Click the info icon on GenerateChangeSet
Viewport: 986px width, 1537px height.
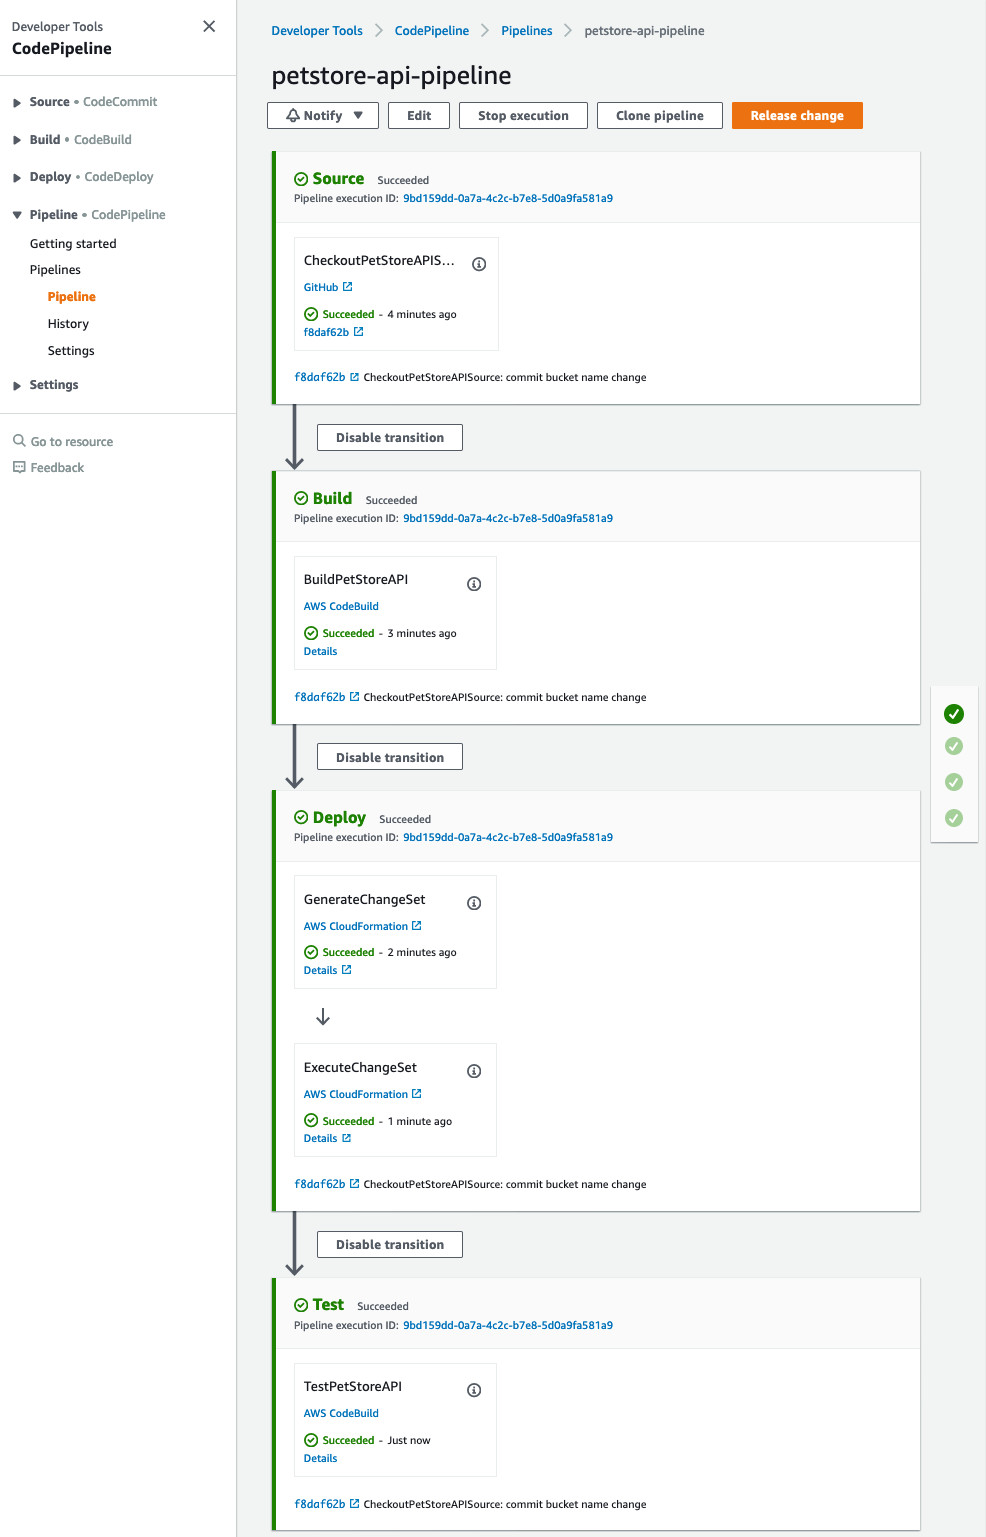pyautogui.click(x=473, y=902)
